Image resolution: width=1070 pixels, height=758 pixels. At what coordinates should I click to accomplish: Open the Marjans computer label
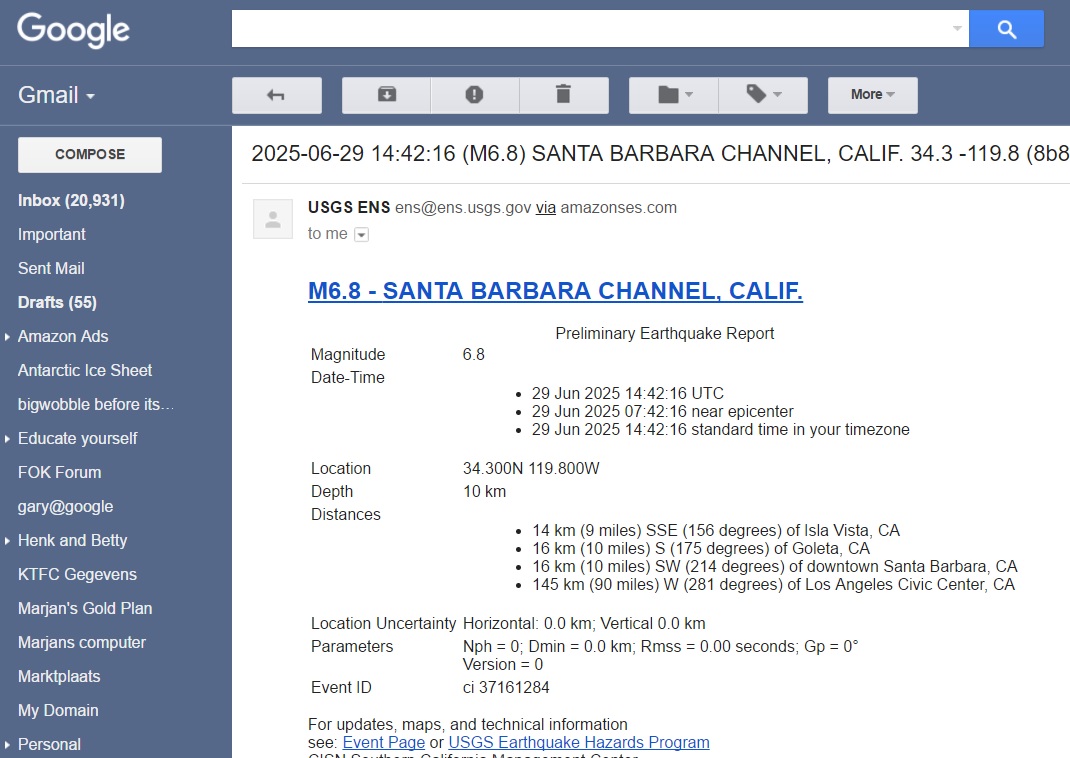click(82, 643)
